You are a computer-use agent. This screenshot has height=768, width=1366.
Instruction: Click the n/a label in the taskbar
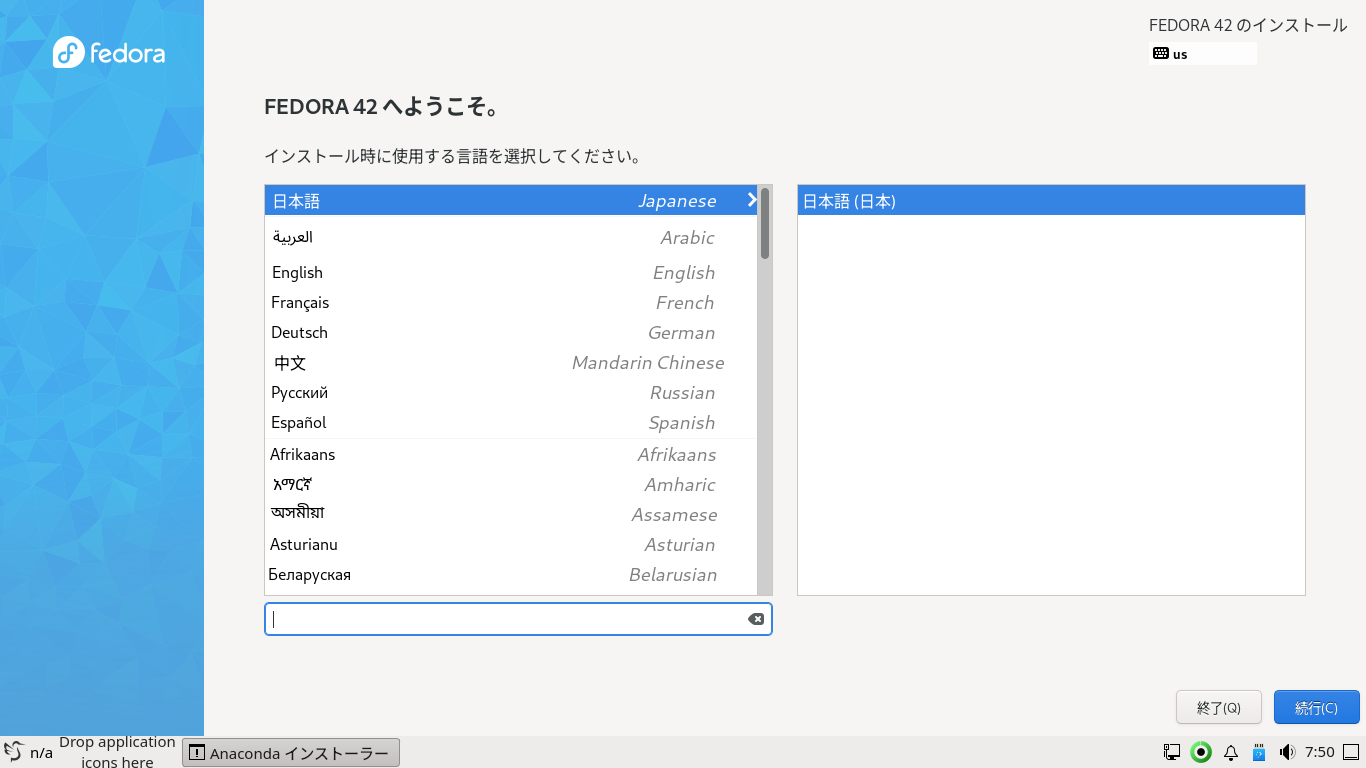pos(41,753)
